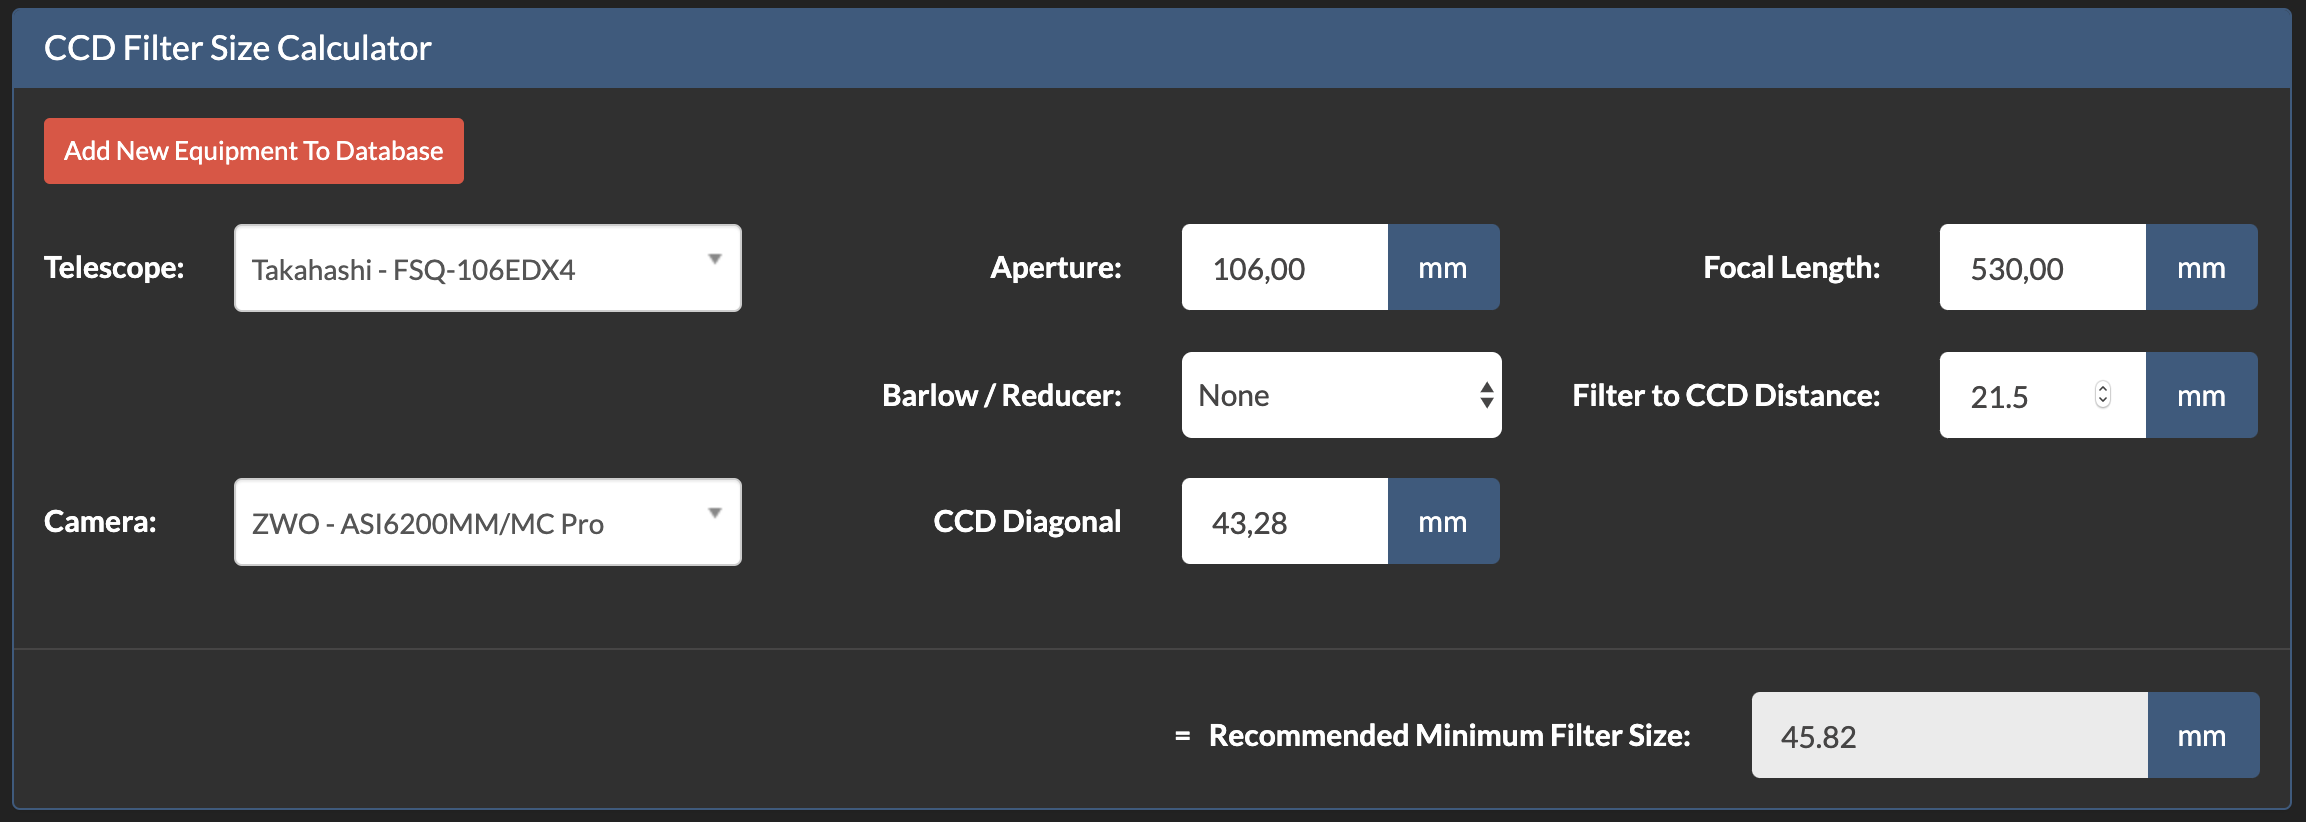Click the Aperture input field

(x=1284, y=268)
